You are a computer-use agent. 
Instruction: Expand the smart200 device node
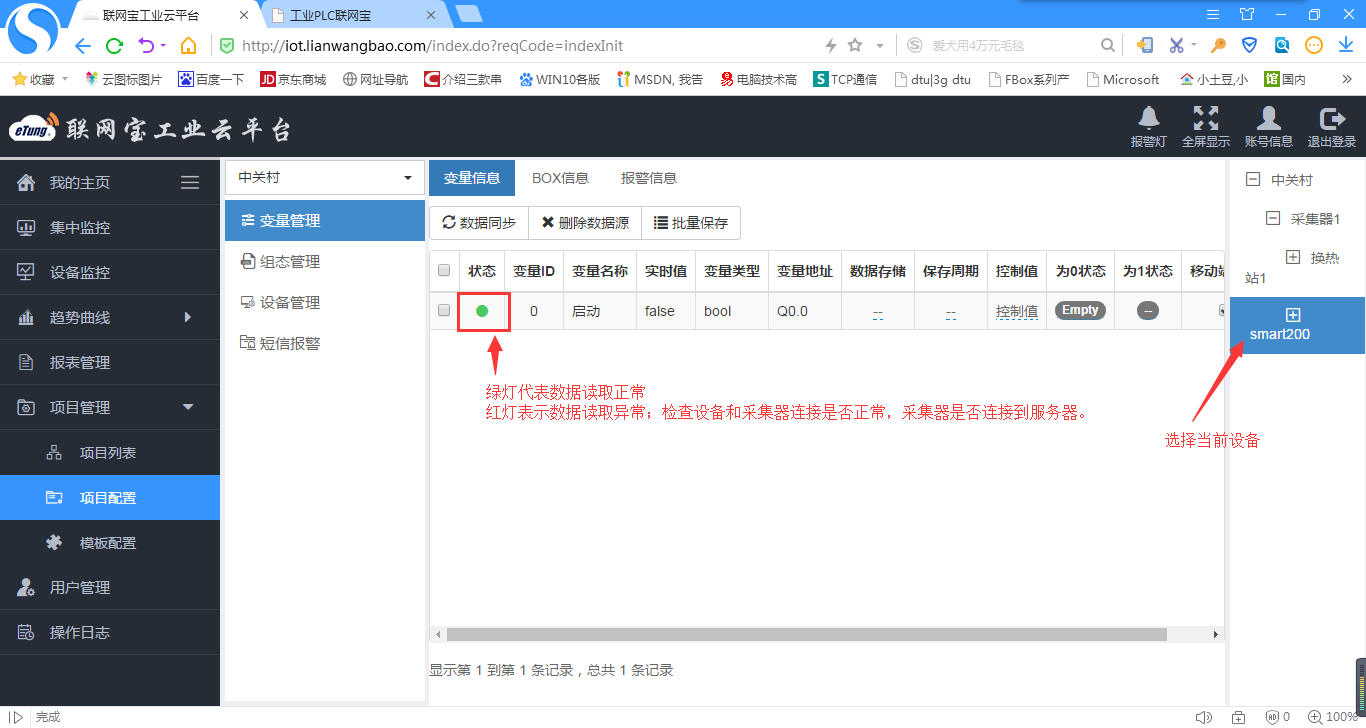(1292, 315)
